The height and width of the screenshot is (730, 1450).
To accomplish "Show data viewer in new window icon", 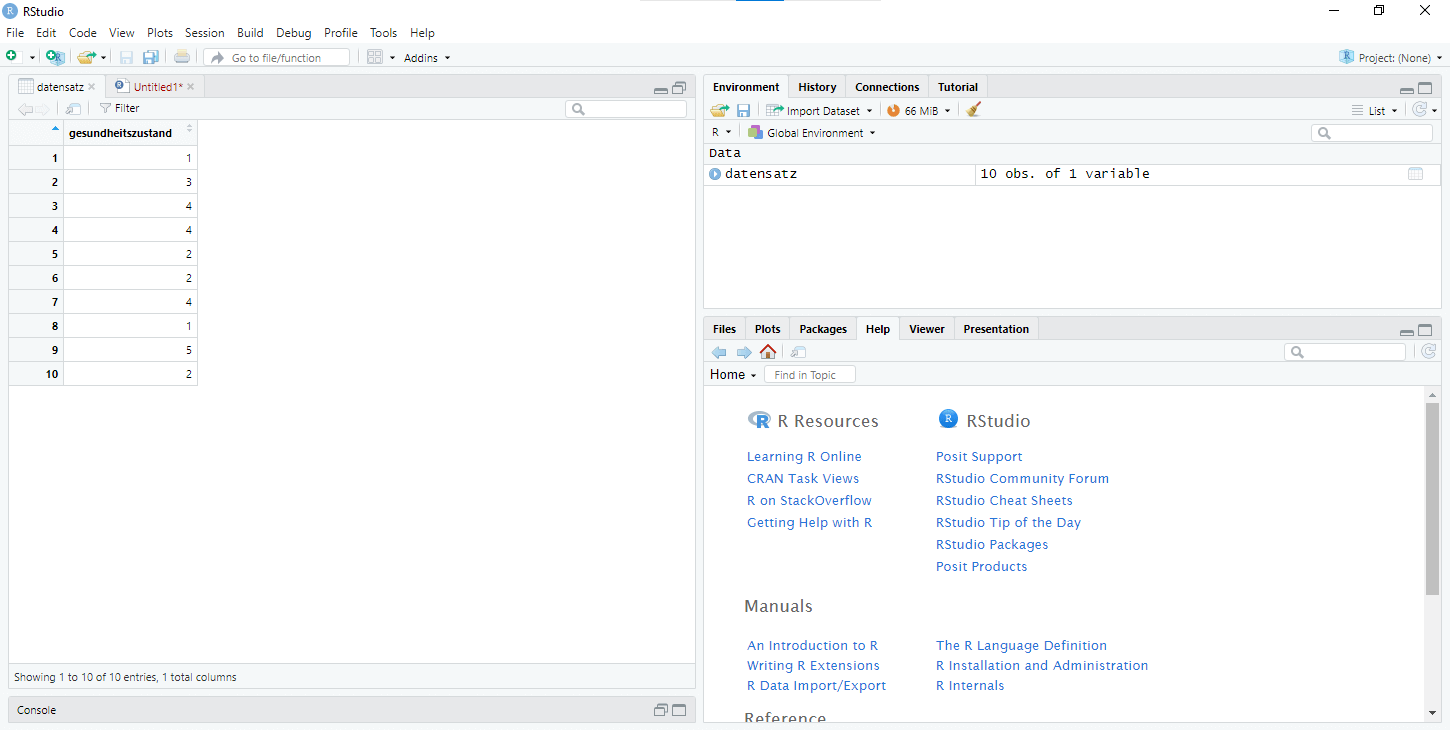I will 73,108.
